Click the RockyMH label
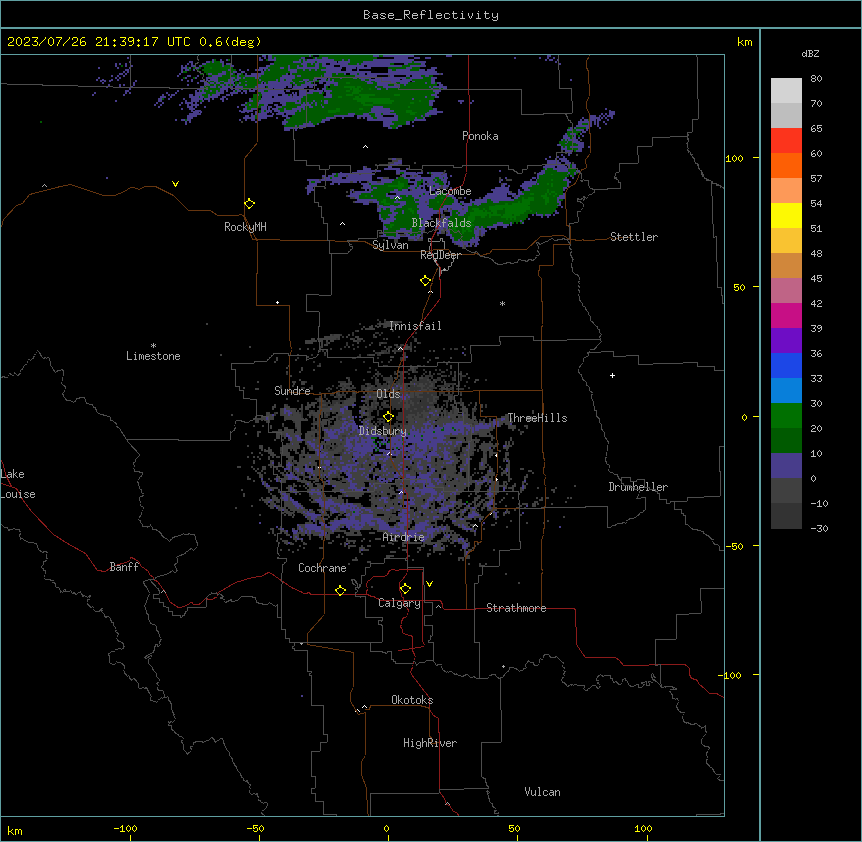 (245, 227)
